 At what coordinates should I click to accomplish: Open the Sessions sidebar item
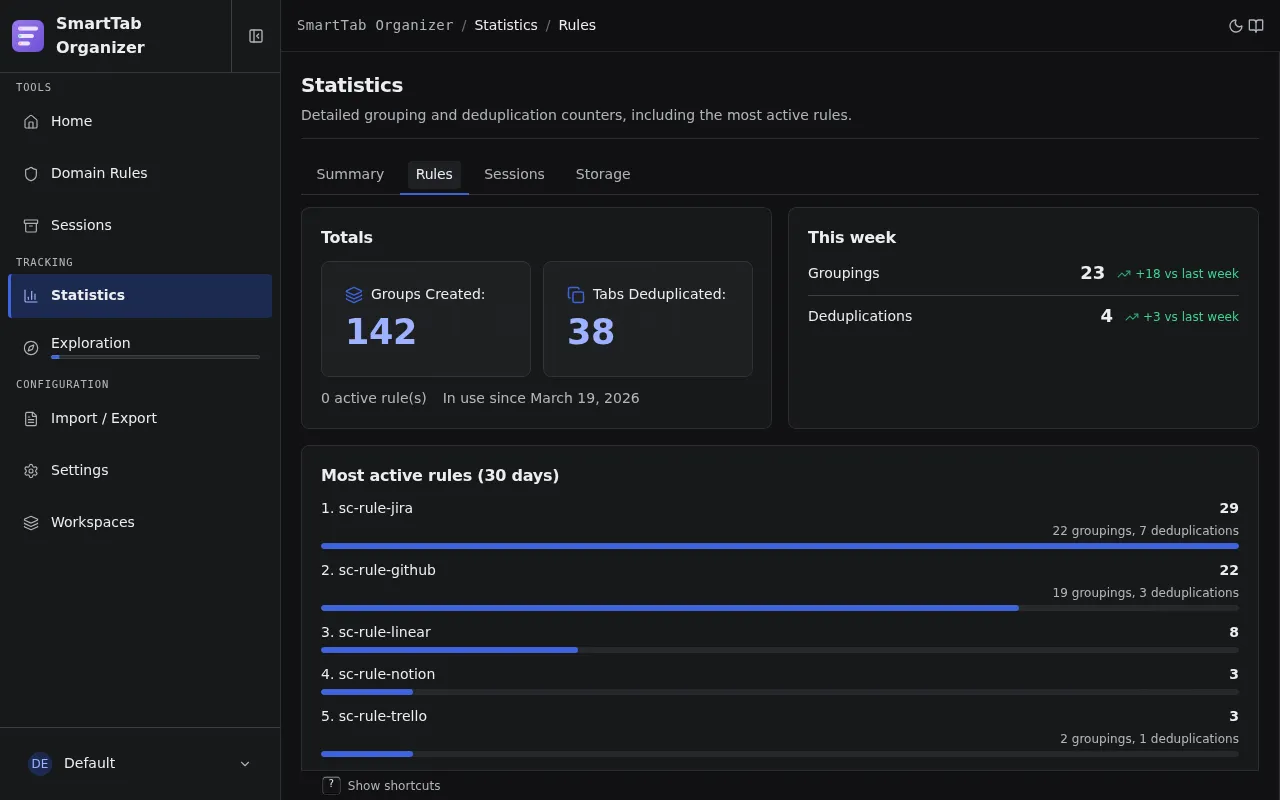click(x=140, y=225)
